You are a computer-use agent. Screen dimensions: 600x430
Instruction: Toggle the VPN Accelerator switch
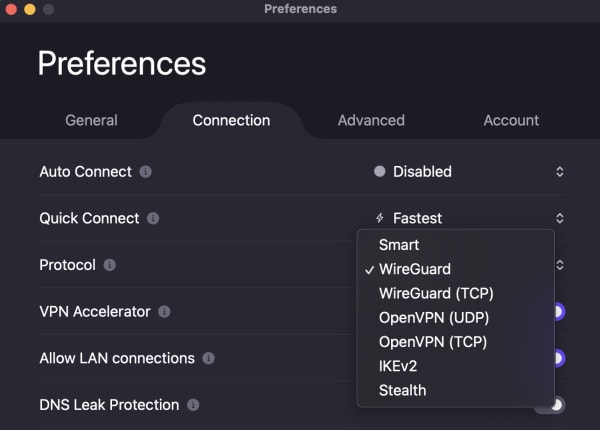[558, 312]
